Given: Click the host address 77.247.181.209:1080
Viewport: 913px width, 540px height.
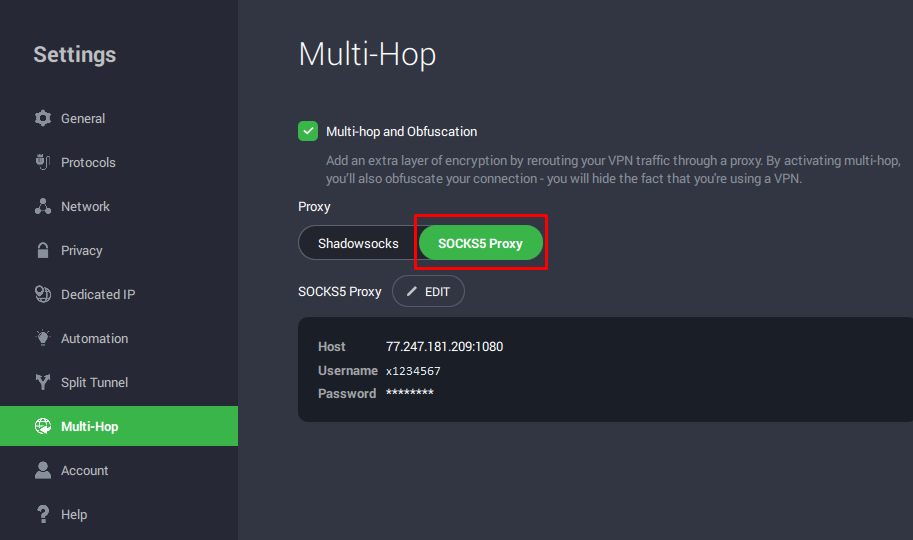Looking at the screenshot, I should (x=444, y=347).
